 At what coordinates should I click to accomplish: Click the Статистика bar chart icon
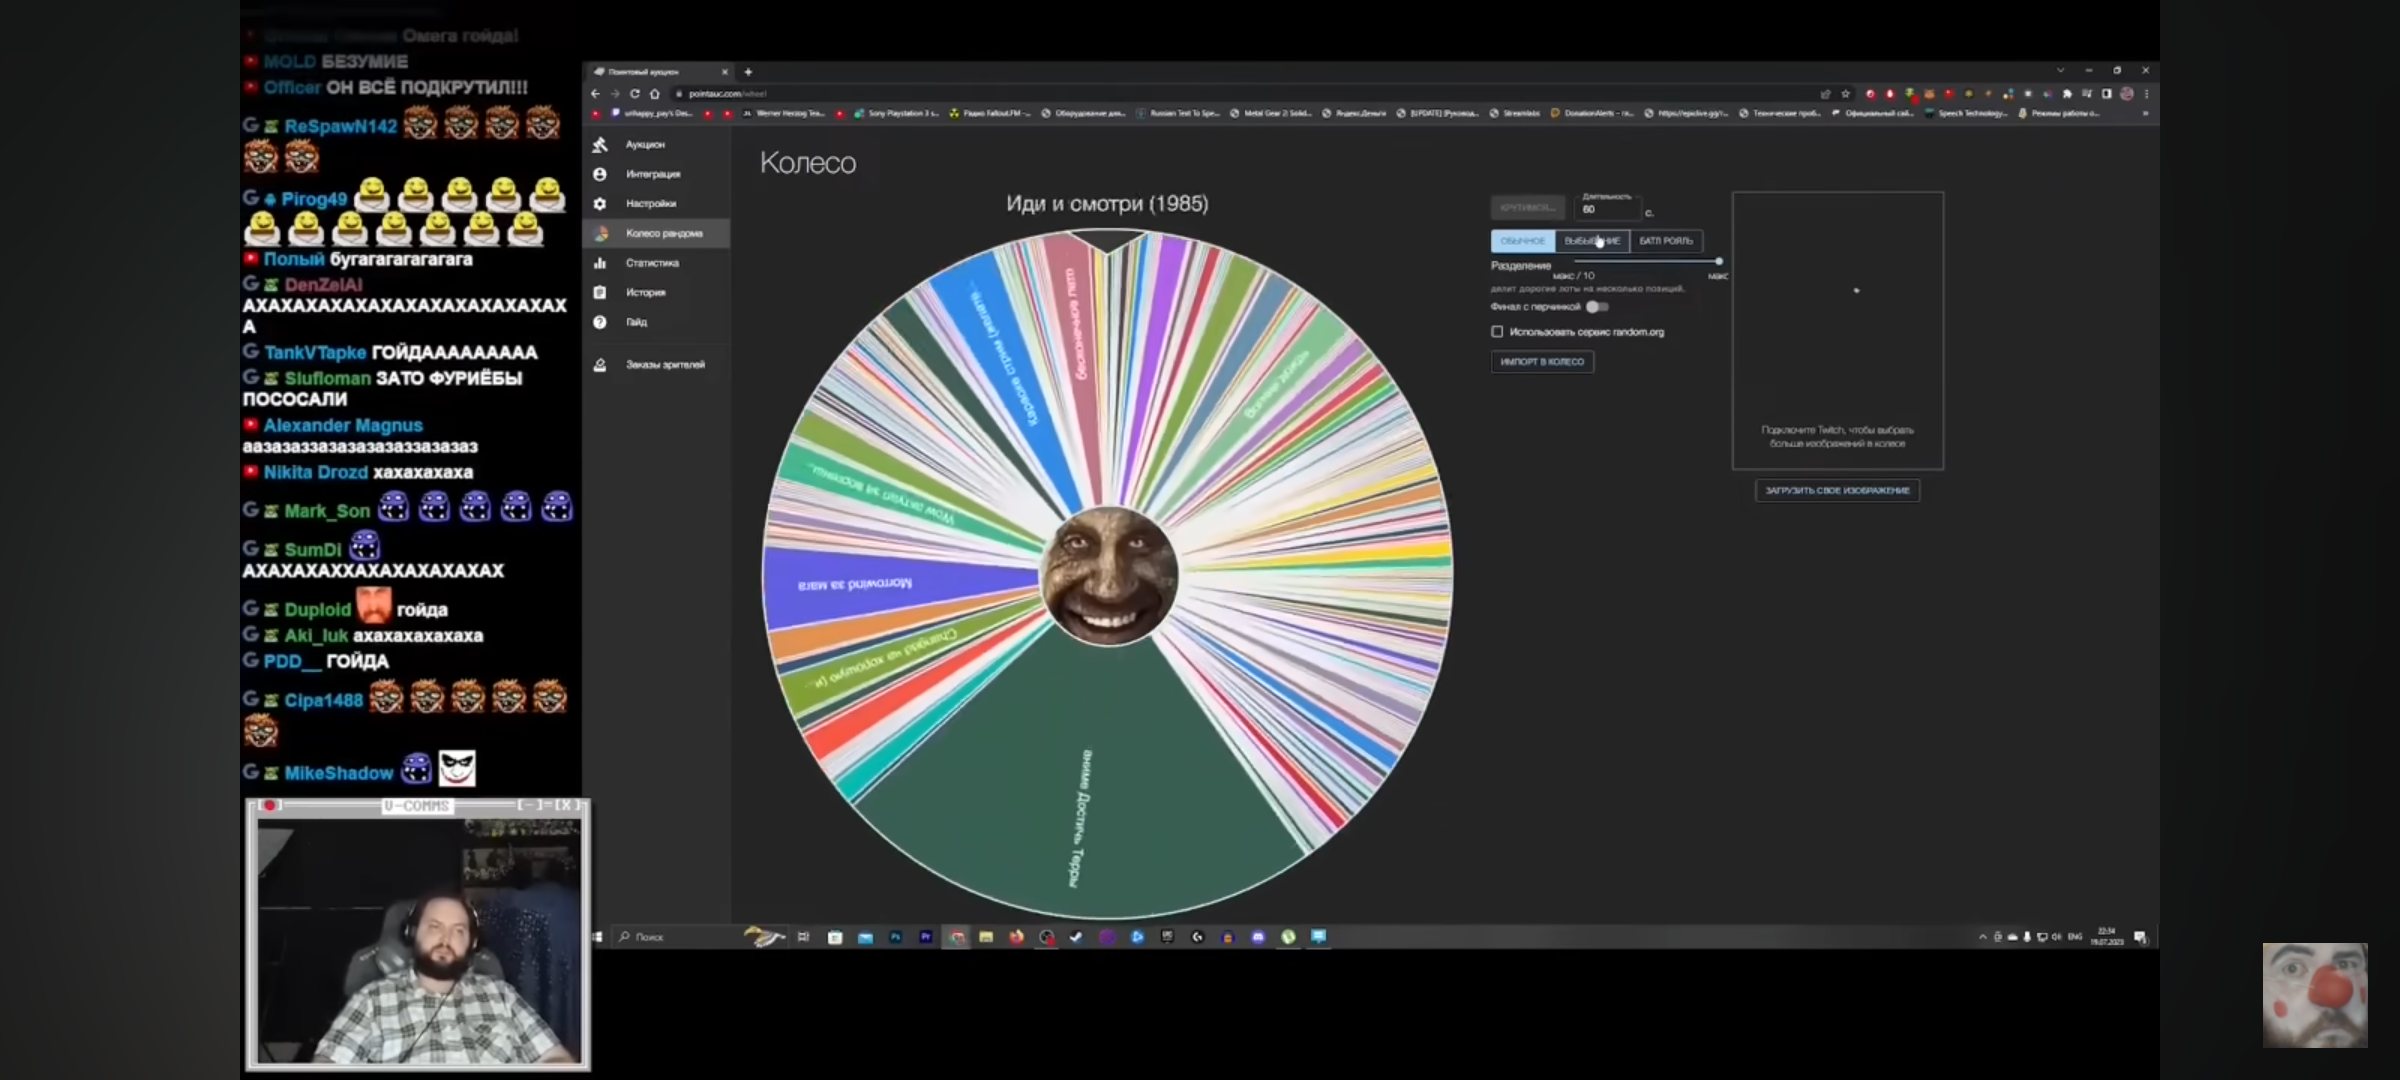click(600, 263)
